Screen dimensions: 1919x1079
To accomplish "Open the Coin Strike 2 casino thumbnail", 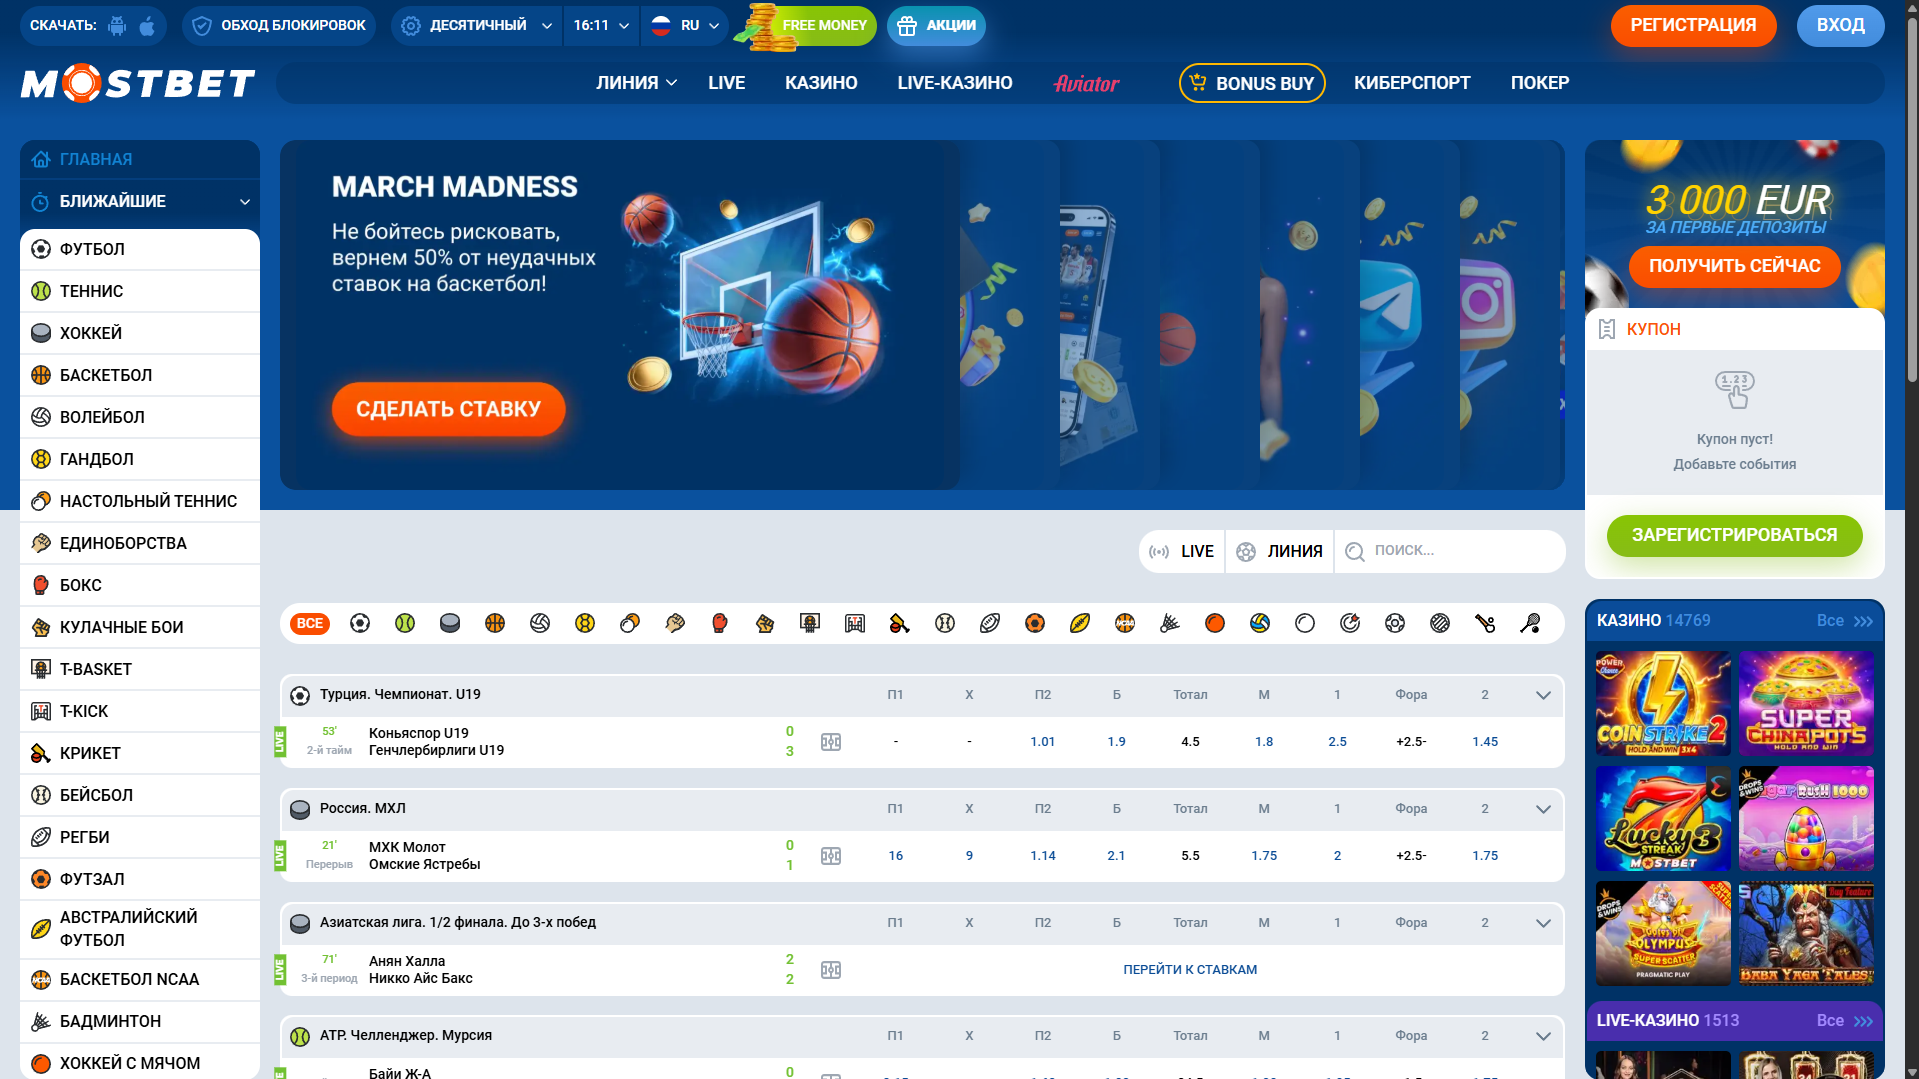I will coord(1662,704).
